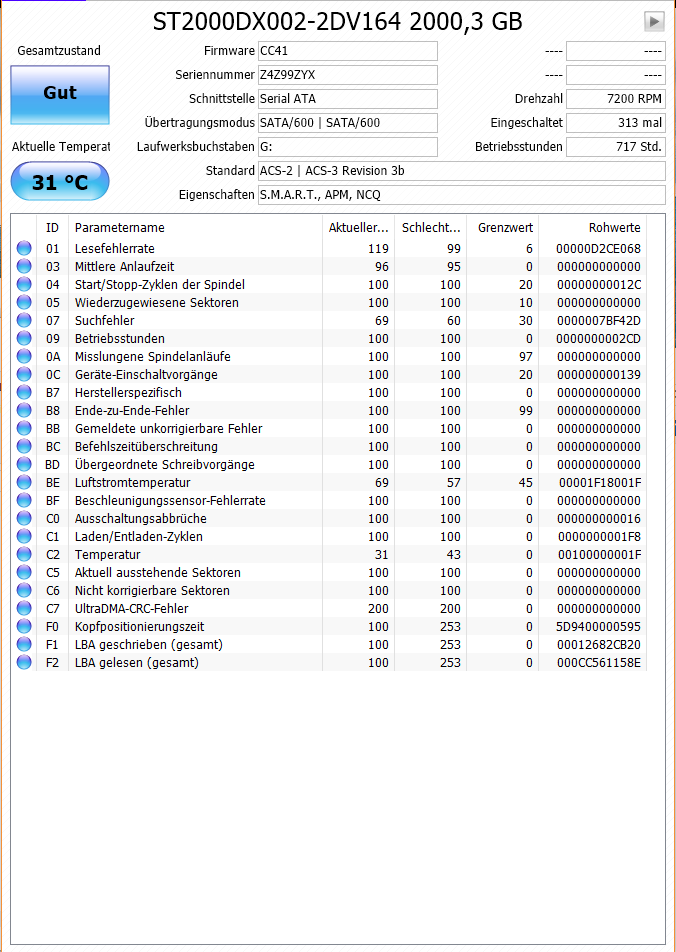Click status icon of Wiederzugewiesene Sektoren row
Viewport: 676px width, 952px height.
[x=24, y=302]
